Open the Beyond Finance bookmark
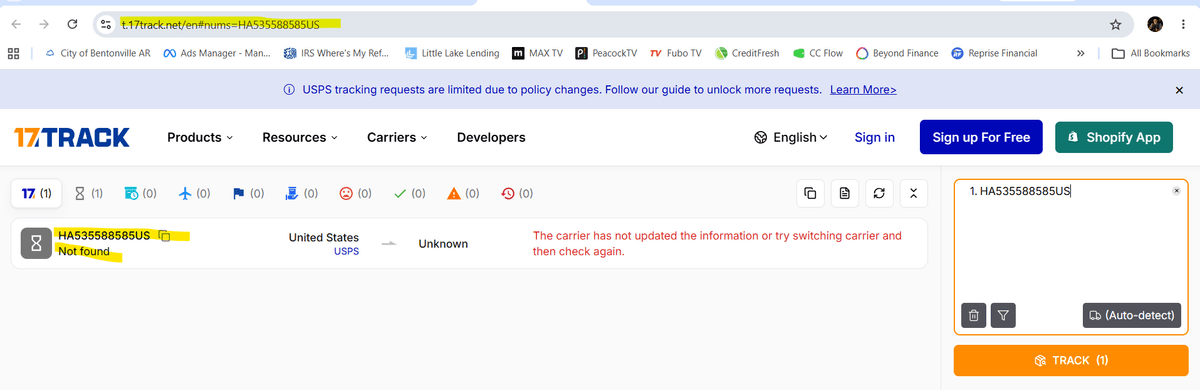 [897, 53]
